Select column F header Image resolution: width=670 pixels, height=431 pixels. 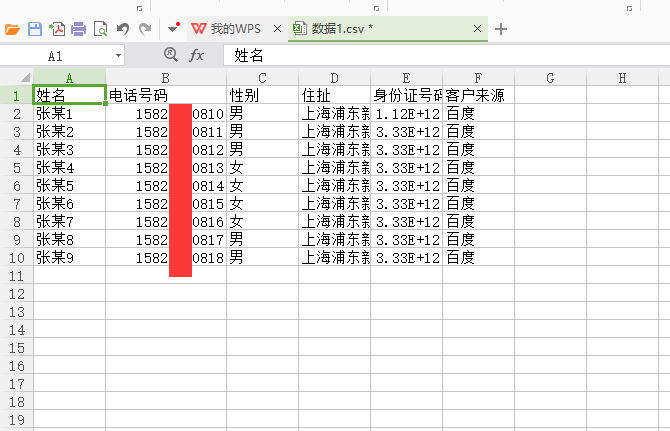(x=479, y=77)
